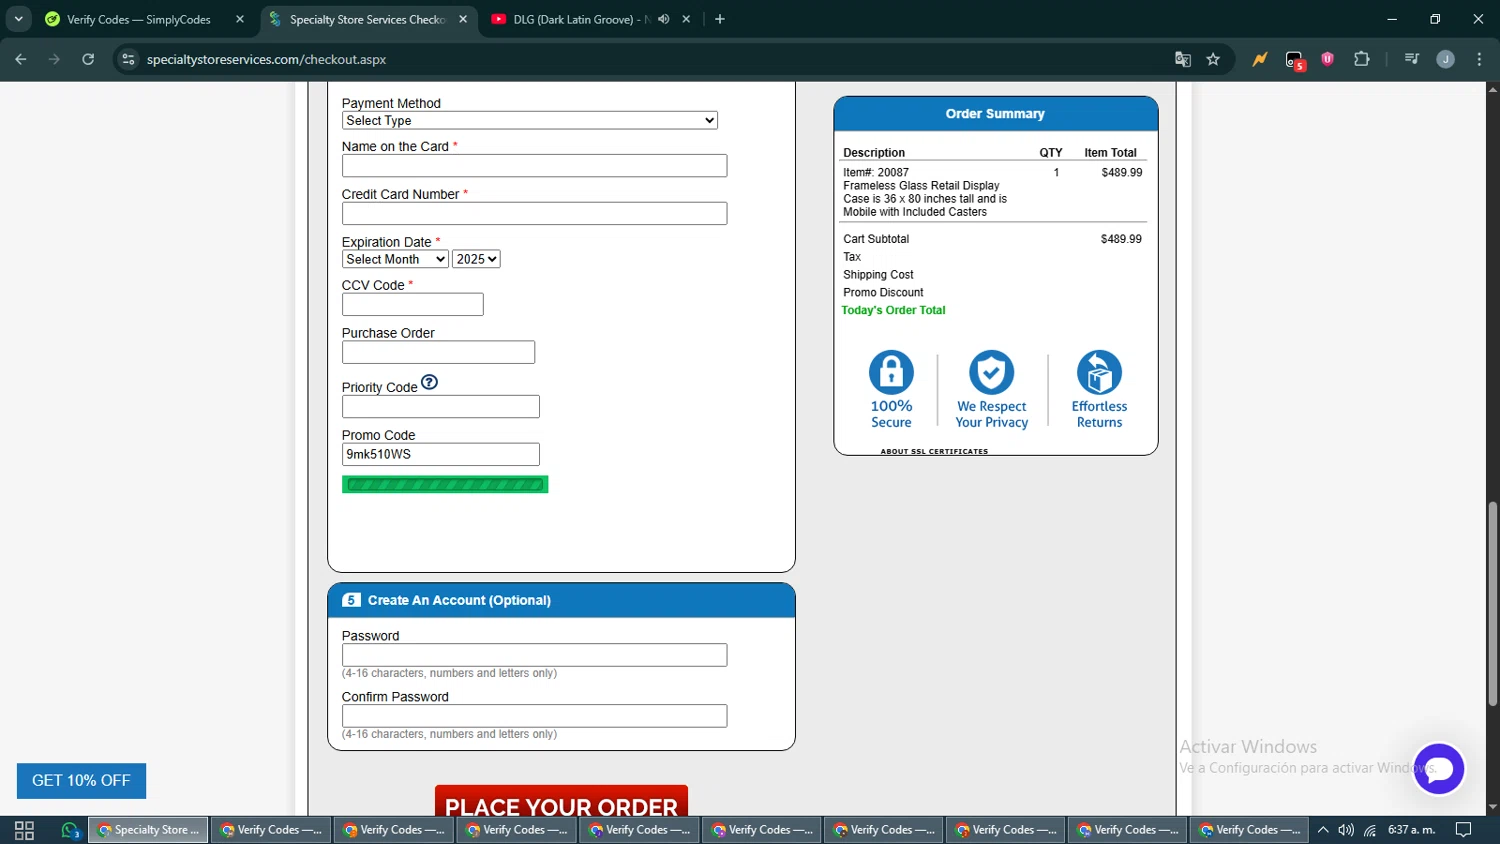Click the Name on the Card field
This screenshot has height=844, width=1500.
534,166
